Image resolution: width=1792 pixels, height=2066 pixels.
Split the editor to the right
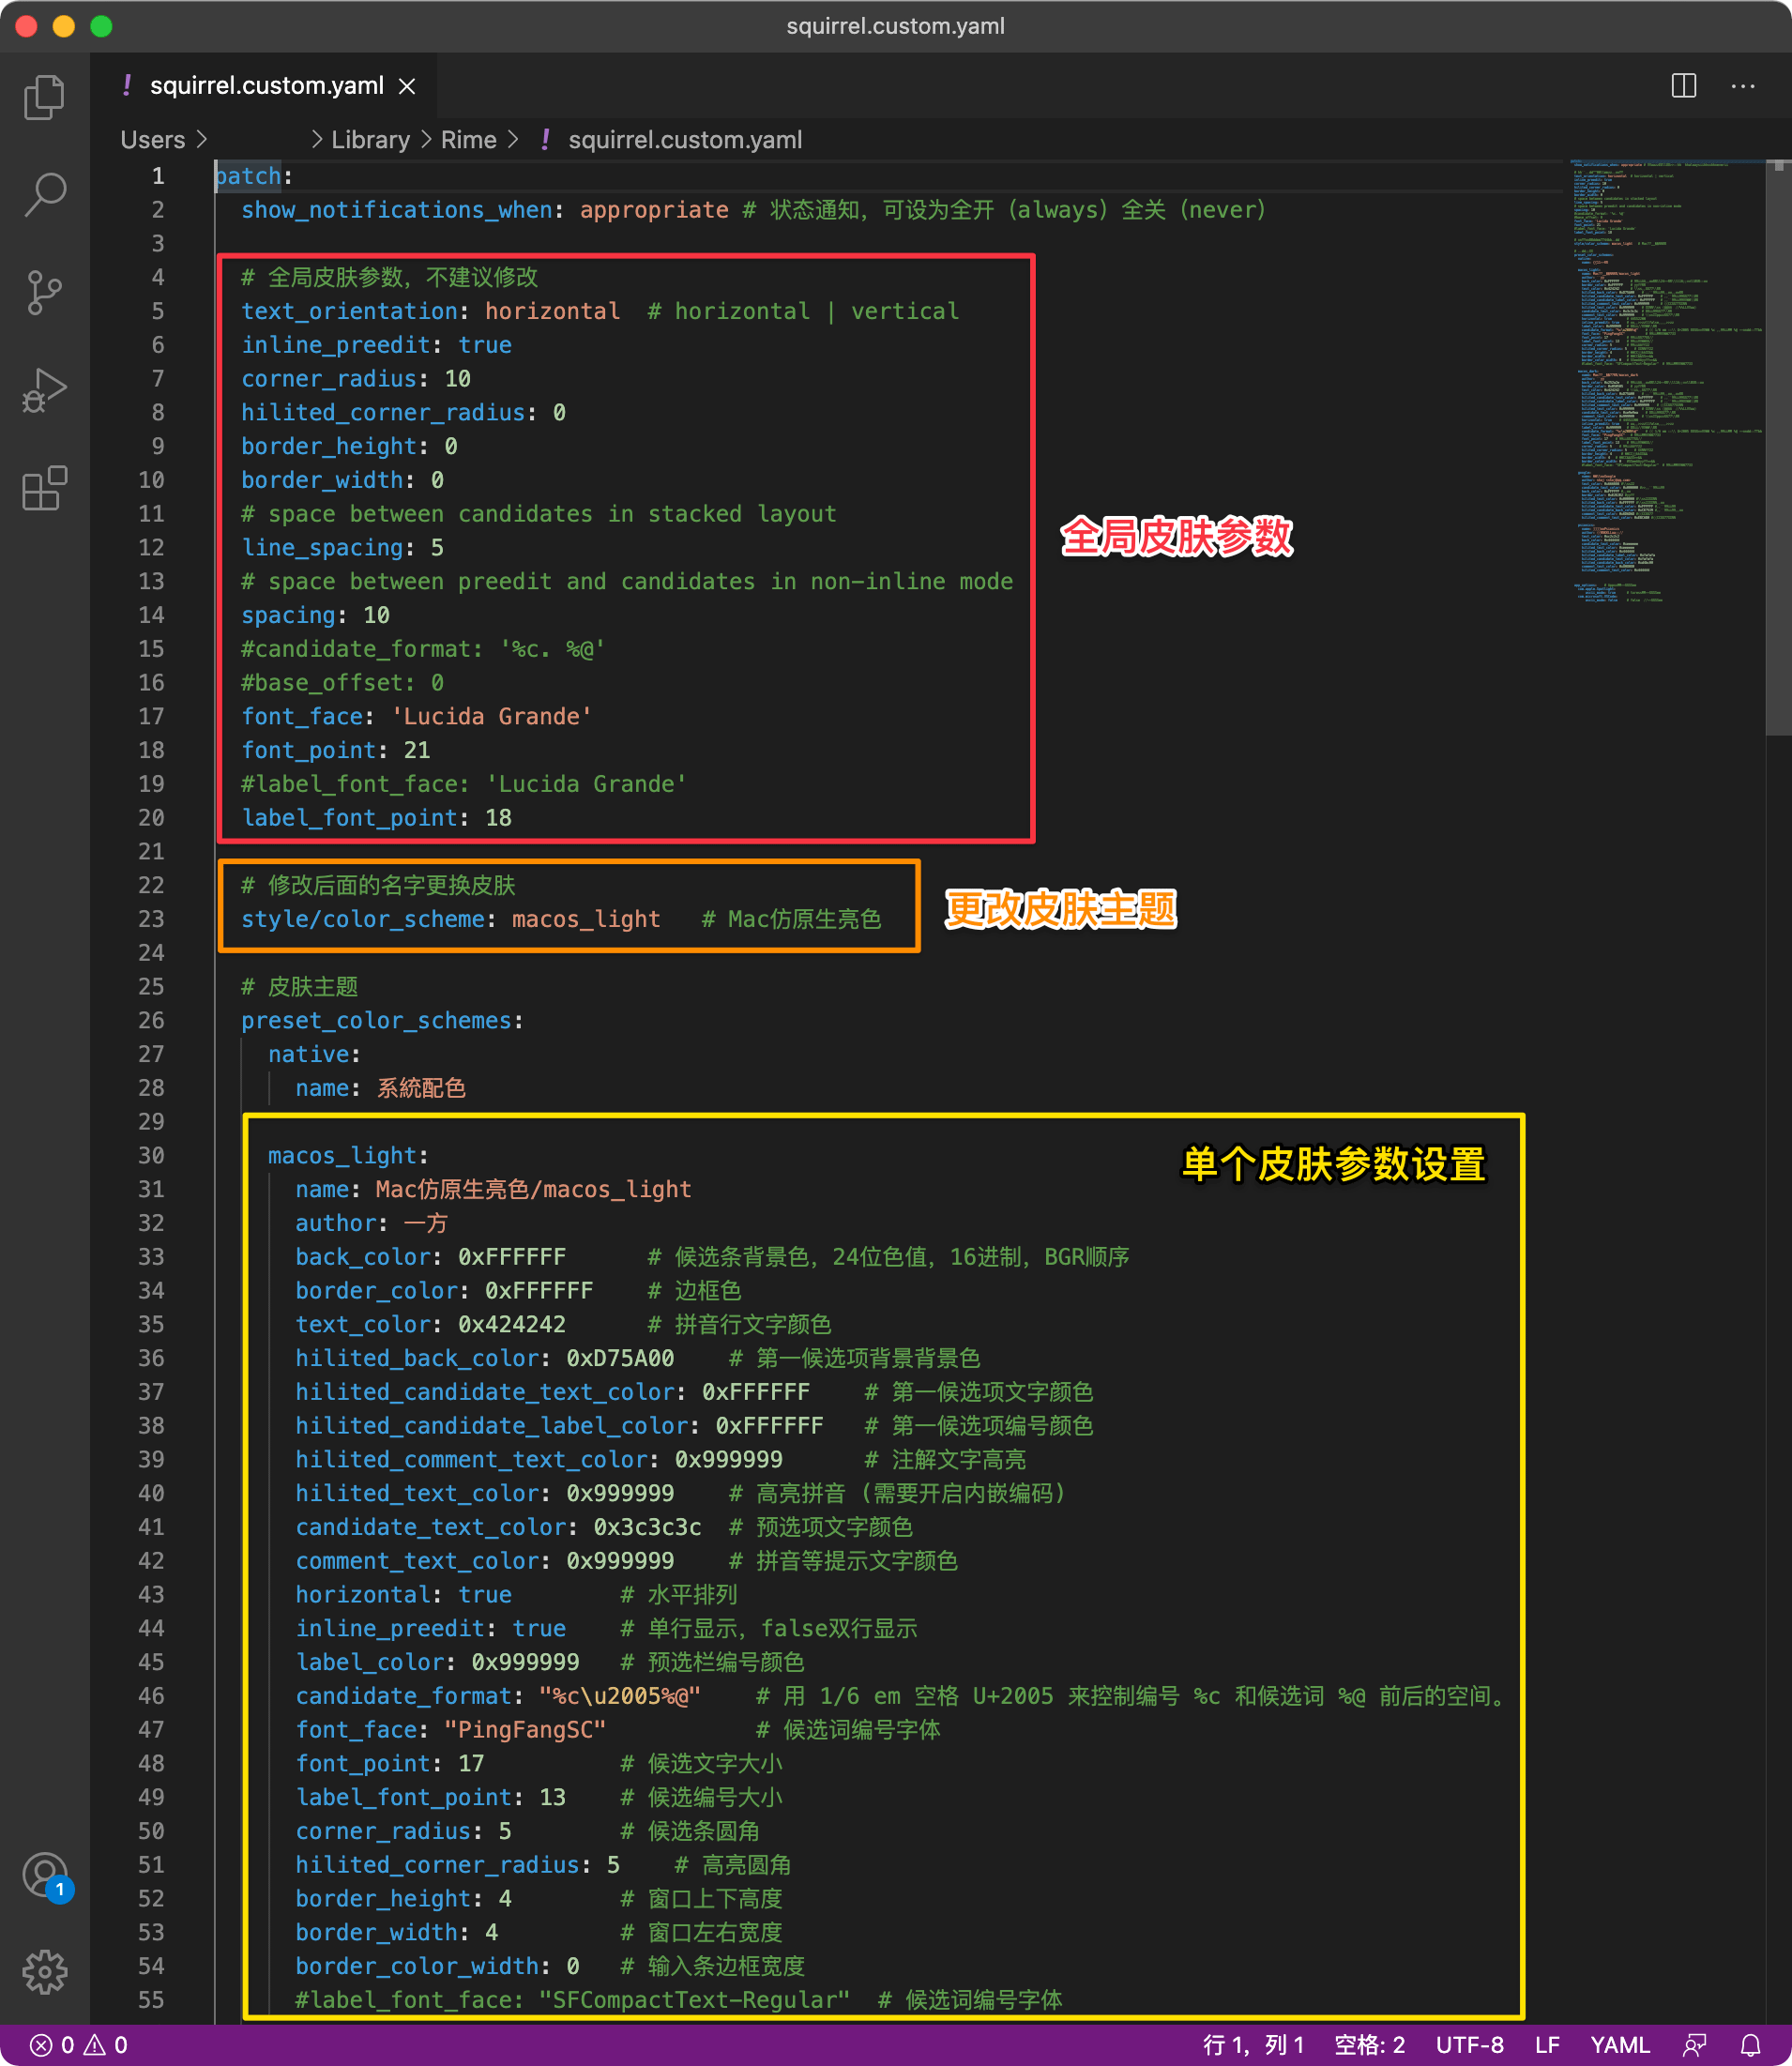click(1684, 86)
